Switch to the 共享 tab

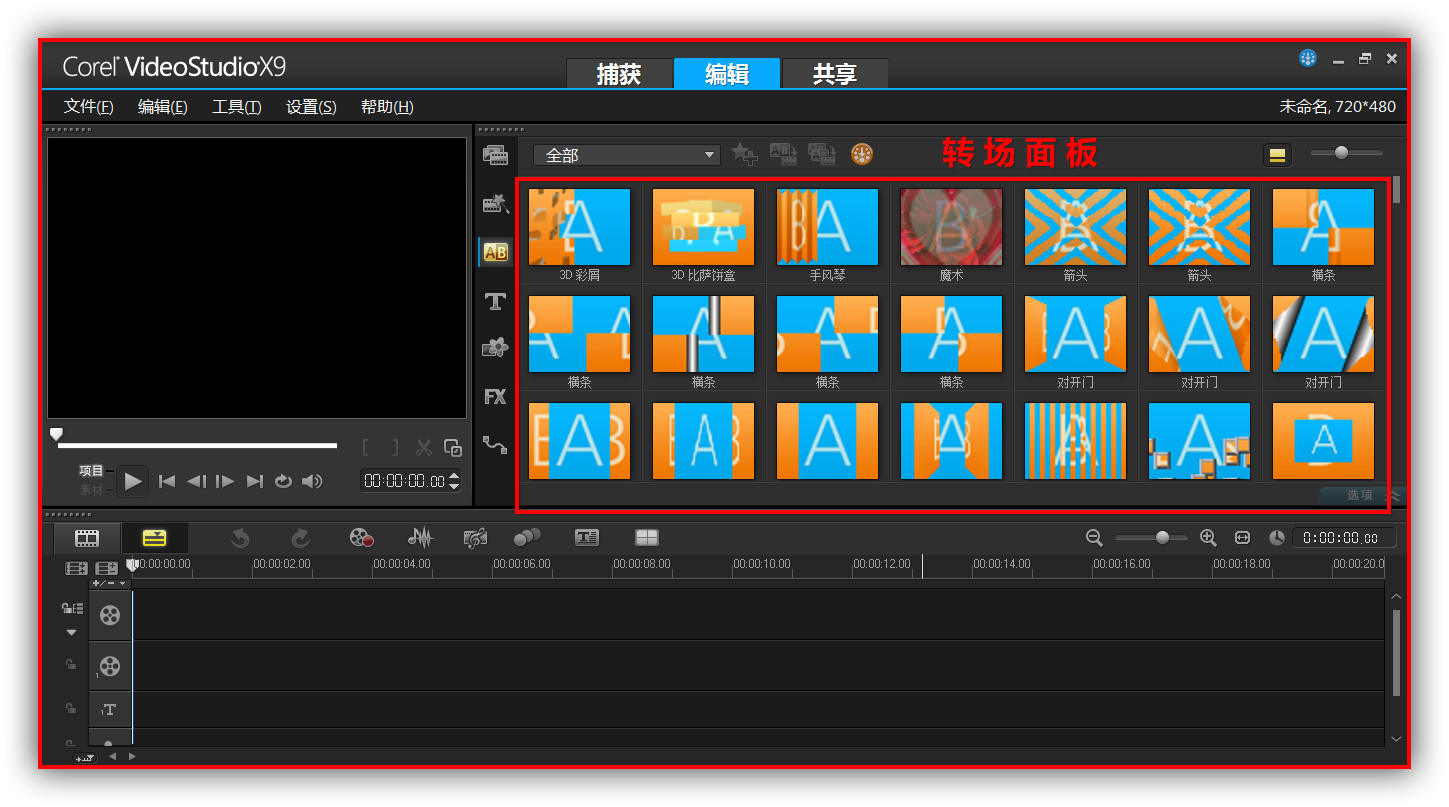[835, 73]
